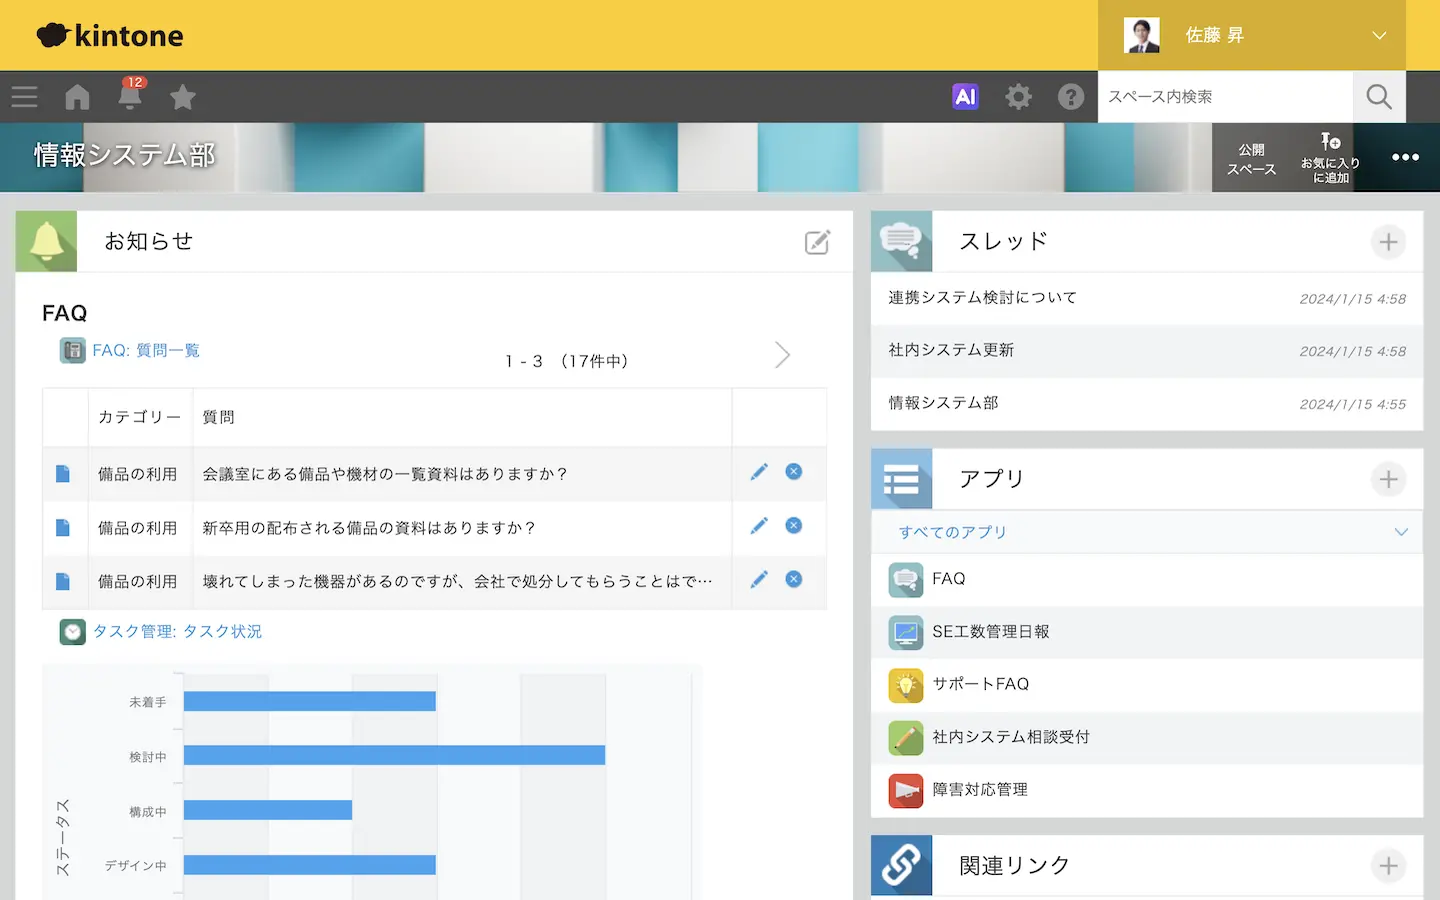The width and height of the screenshot is (1440, 900).
Task: Edit the お知らせ announcement section
Action: [817, 242]
